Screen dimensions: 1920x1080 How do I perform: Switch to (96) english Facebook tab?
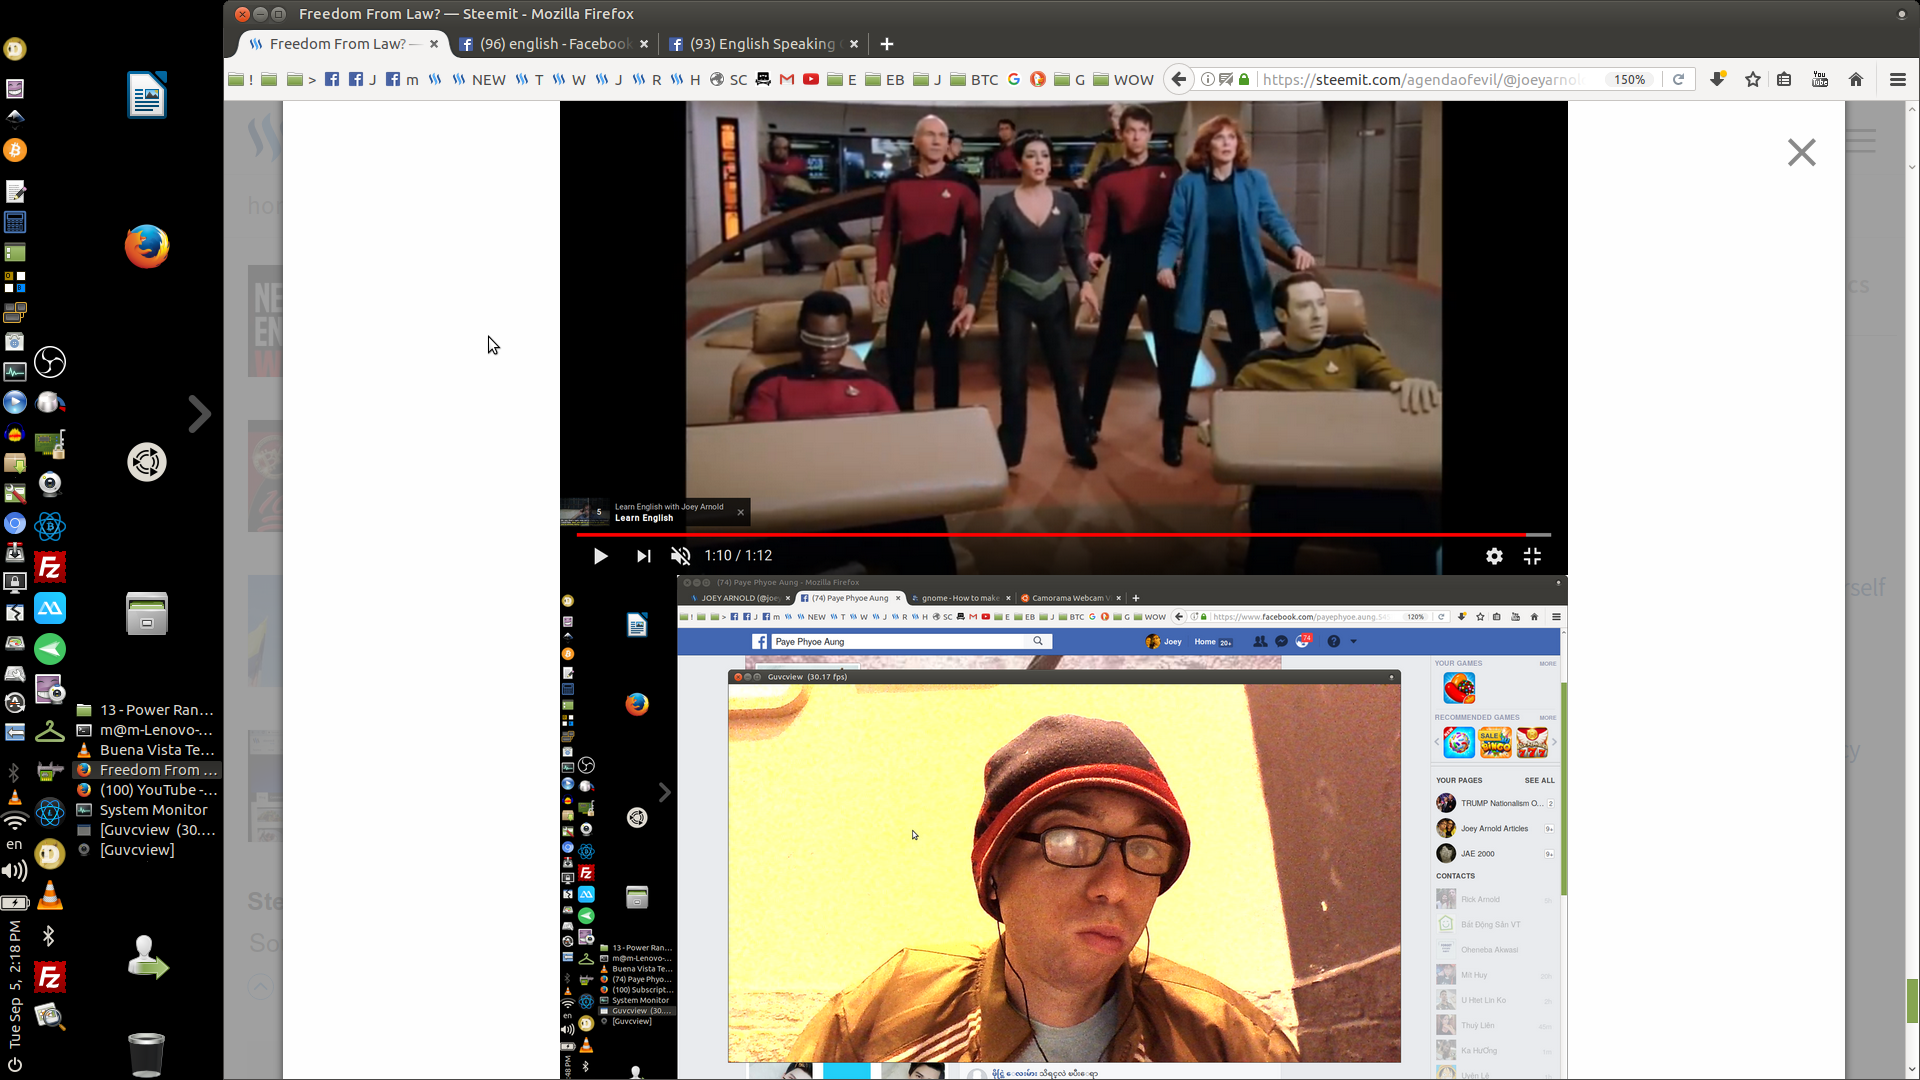(x=553, y=44)
